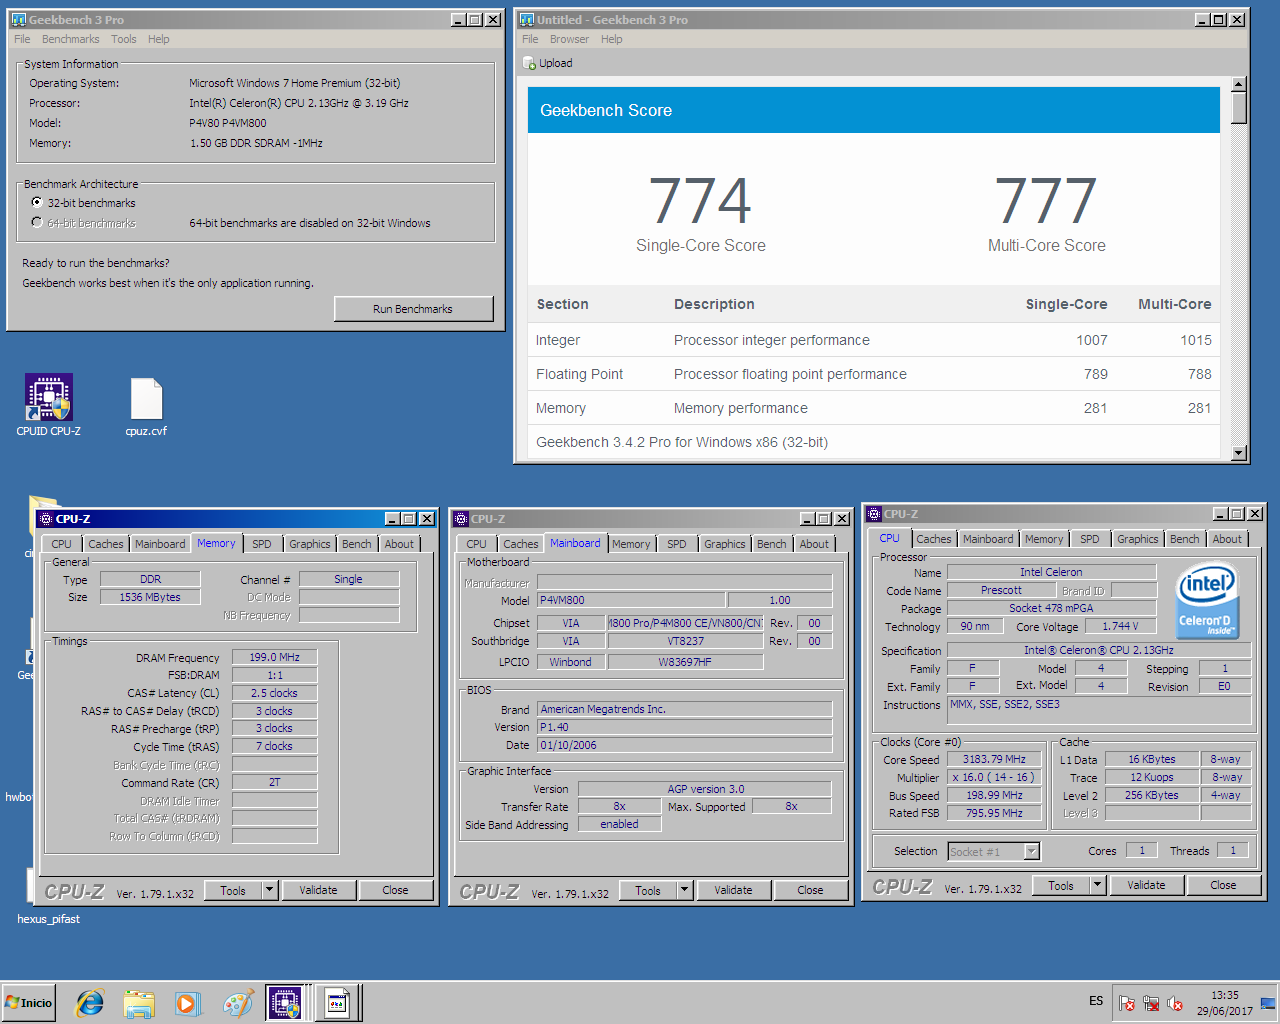This screenshot has height=1024, width=1280.
Task: Open About tab in Memory CPU-Z window
Action: click(399, 544)
